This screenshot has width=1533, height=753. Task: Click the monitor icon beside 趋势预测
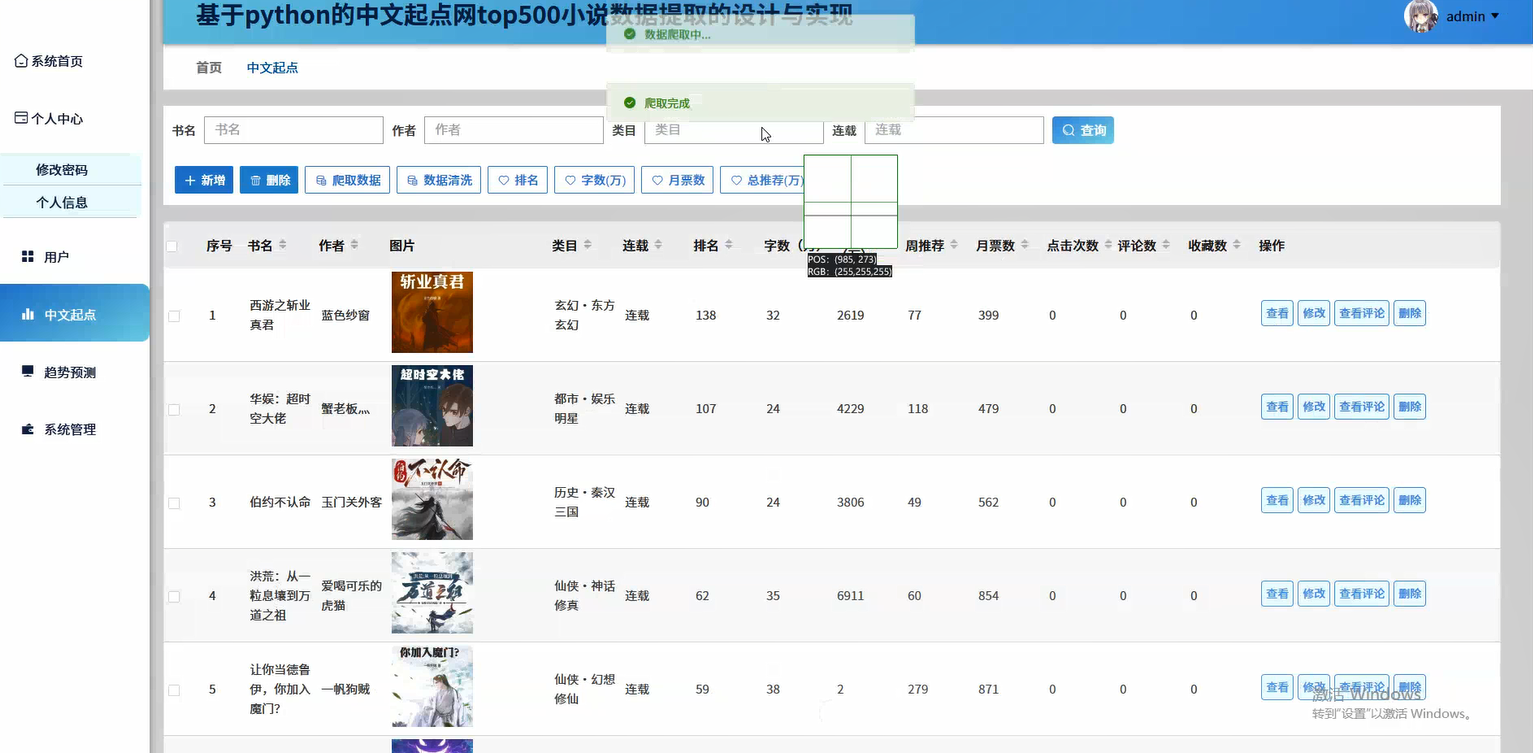coord(28,371)
